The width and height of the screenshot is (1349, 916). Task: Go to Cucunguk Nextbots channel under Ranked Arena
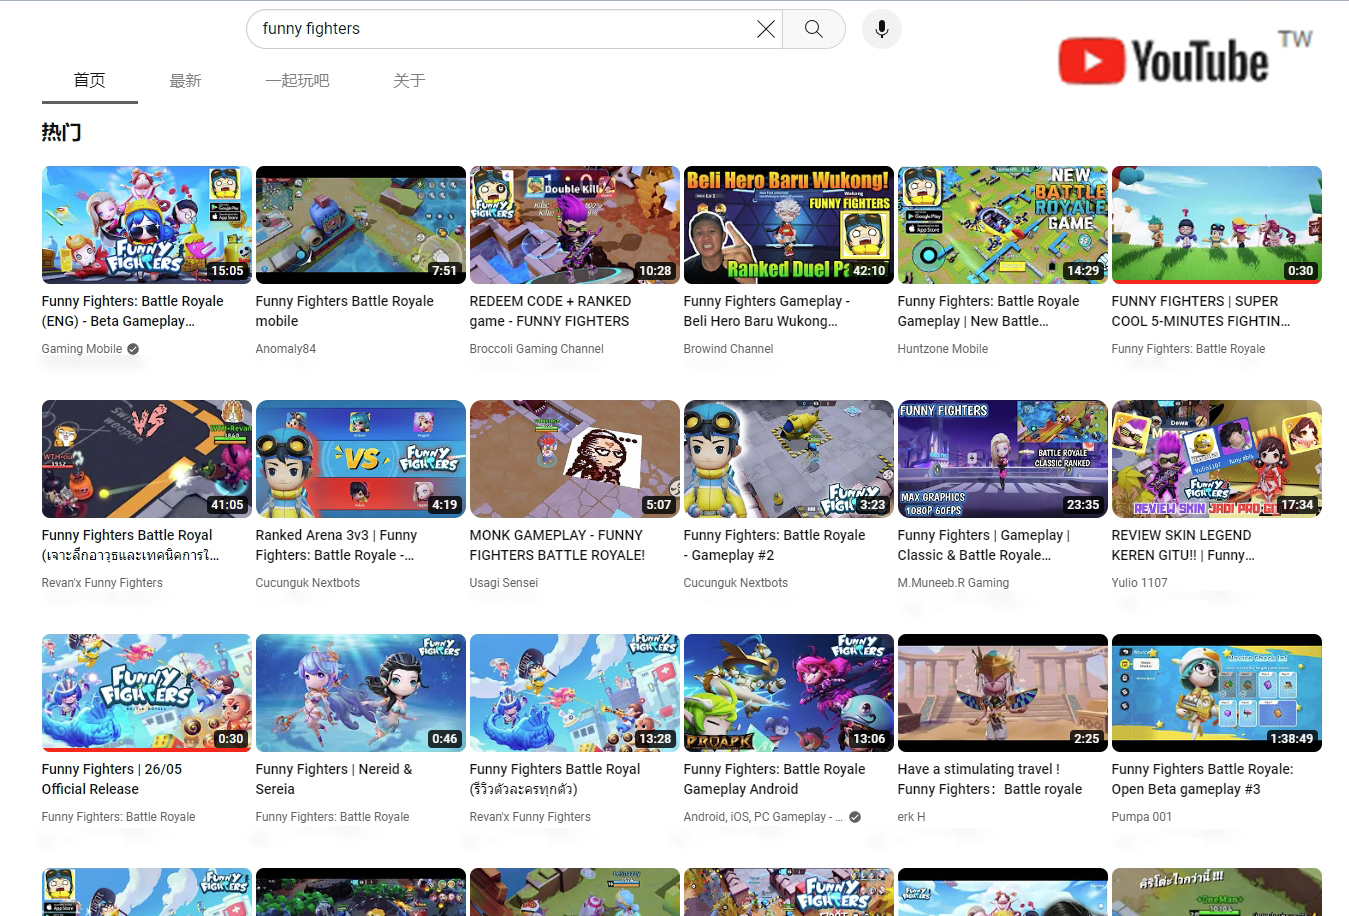pyautogui.click(x=308, y=583)
